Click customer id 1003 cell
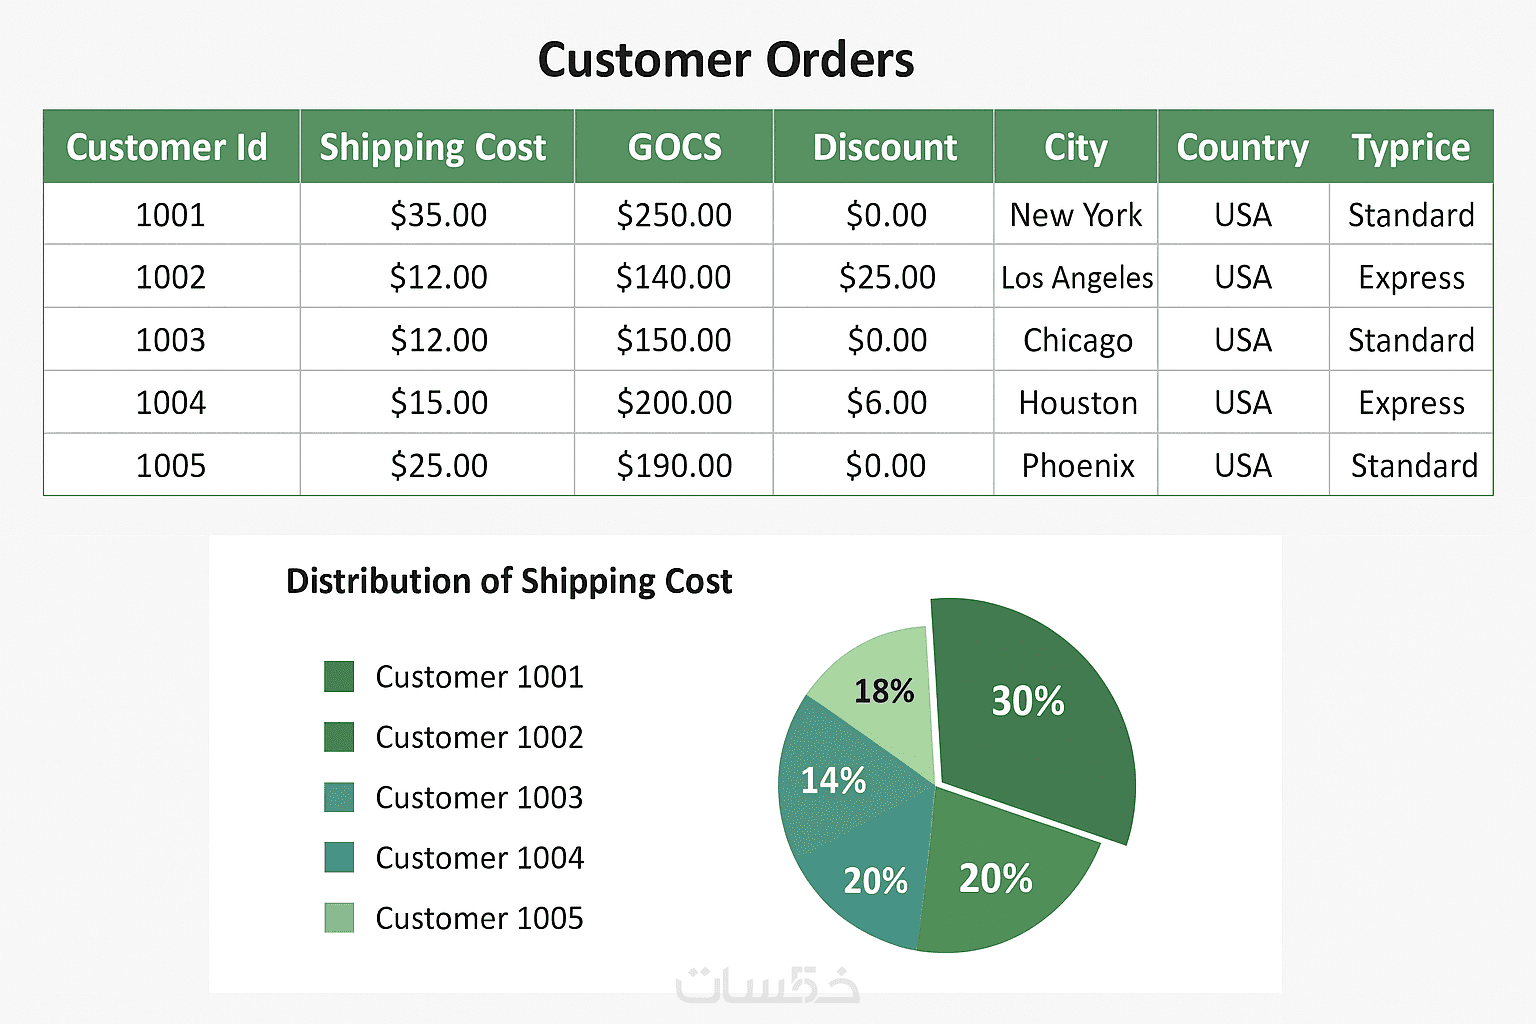 pos(170,340)
